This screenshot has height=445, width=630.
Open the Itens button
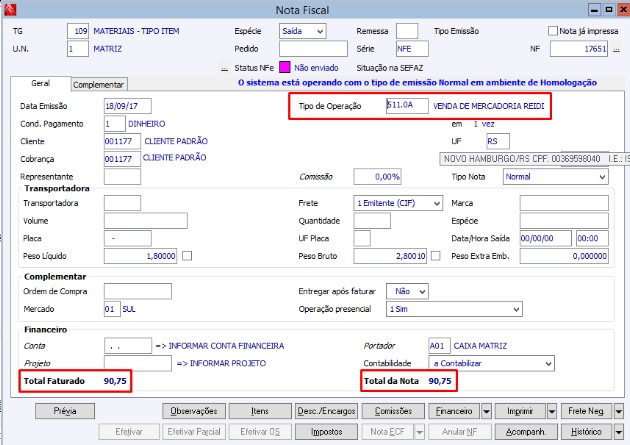point(260,411)
